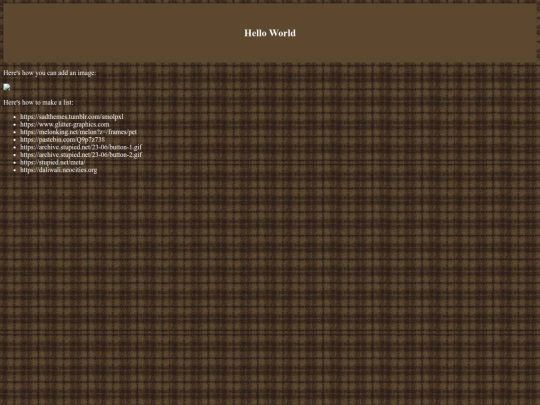
Task: Select the stupied.net/meta/ list item
Action: 53,162
